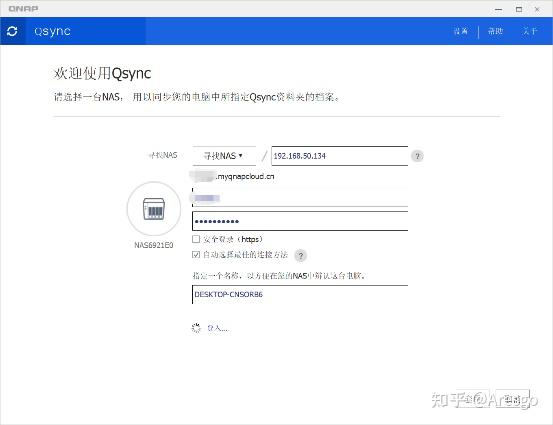The height and width of the screenshot is (425, 553).
Task: Click the DESKTOP-CNSOR86 computer name field
Action: [x=300, y=295]
